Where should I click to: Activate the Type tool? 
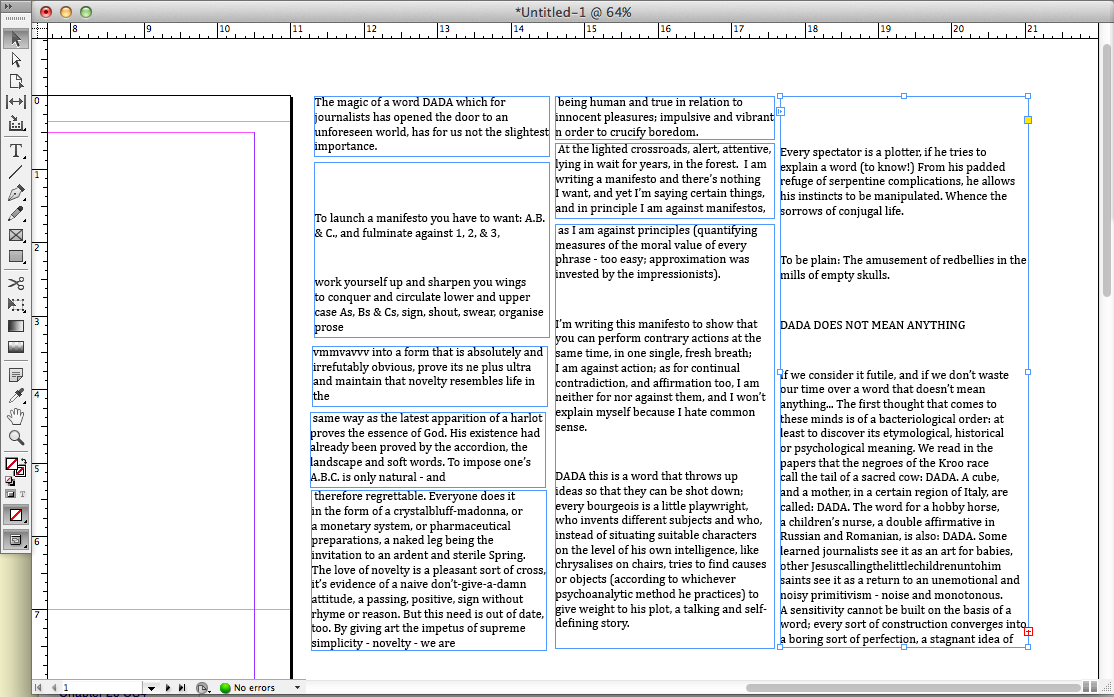16,151
